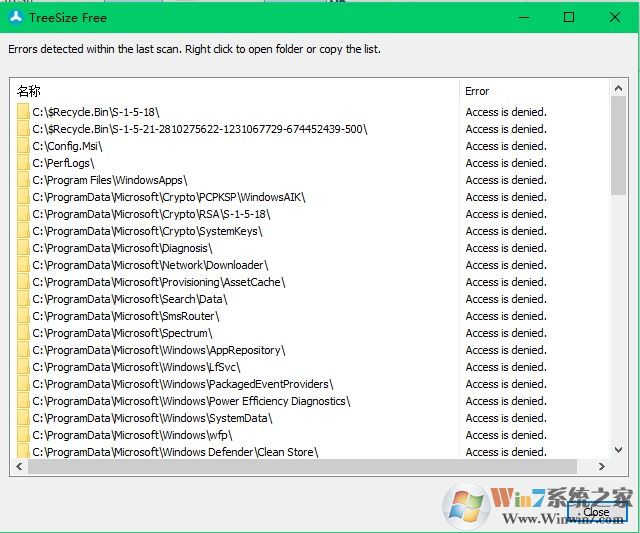This screenshot has height=533, width=640.
Task: Select path ending in Microsoft\SmsRouter\
Action: [126, 316]
